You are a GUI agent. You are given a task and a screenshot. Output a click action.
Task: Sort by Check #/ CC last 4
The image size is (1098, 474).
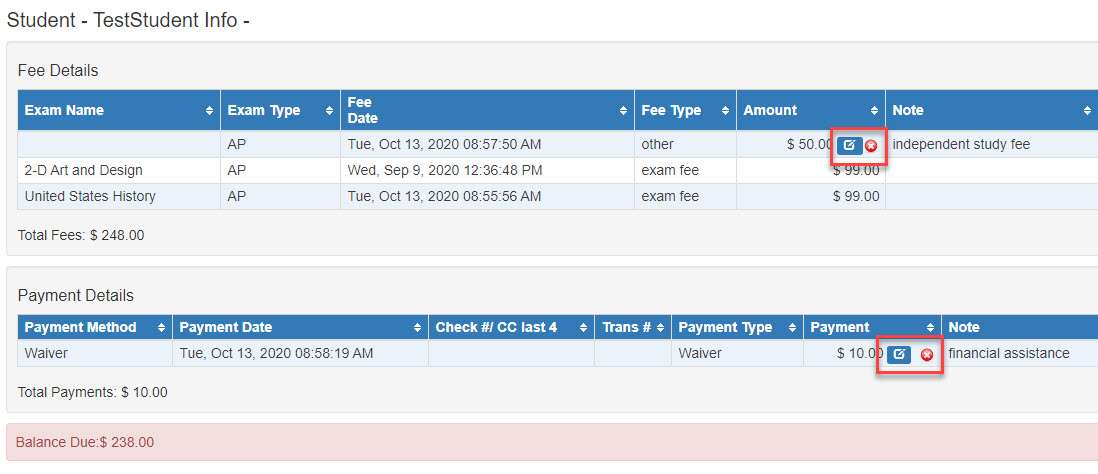click(511, 327)
